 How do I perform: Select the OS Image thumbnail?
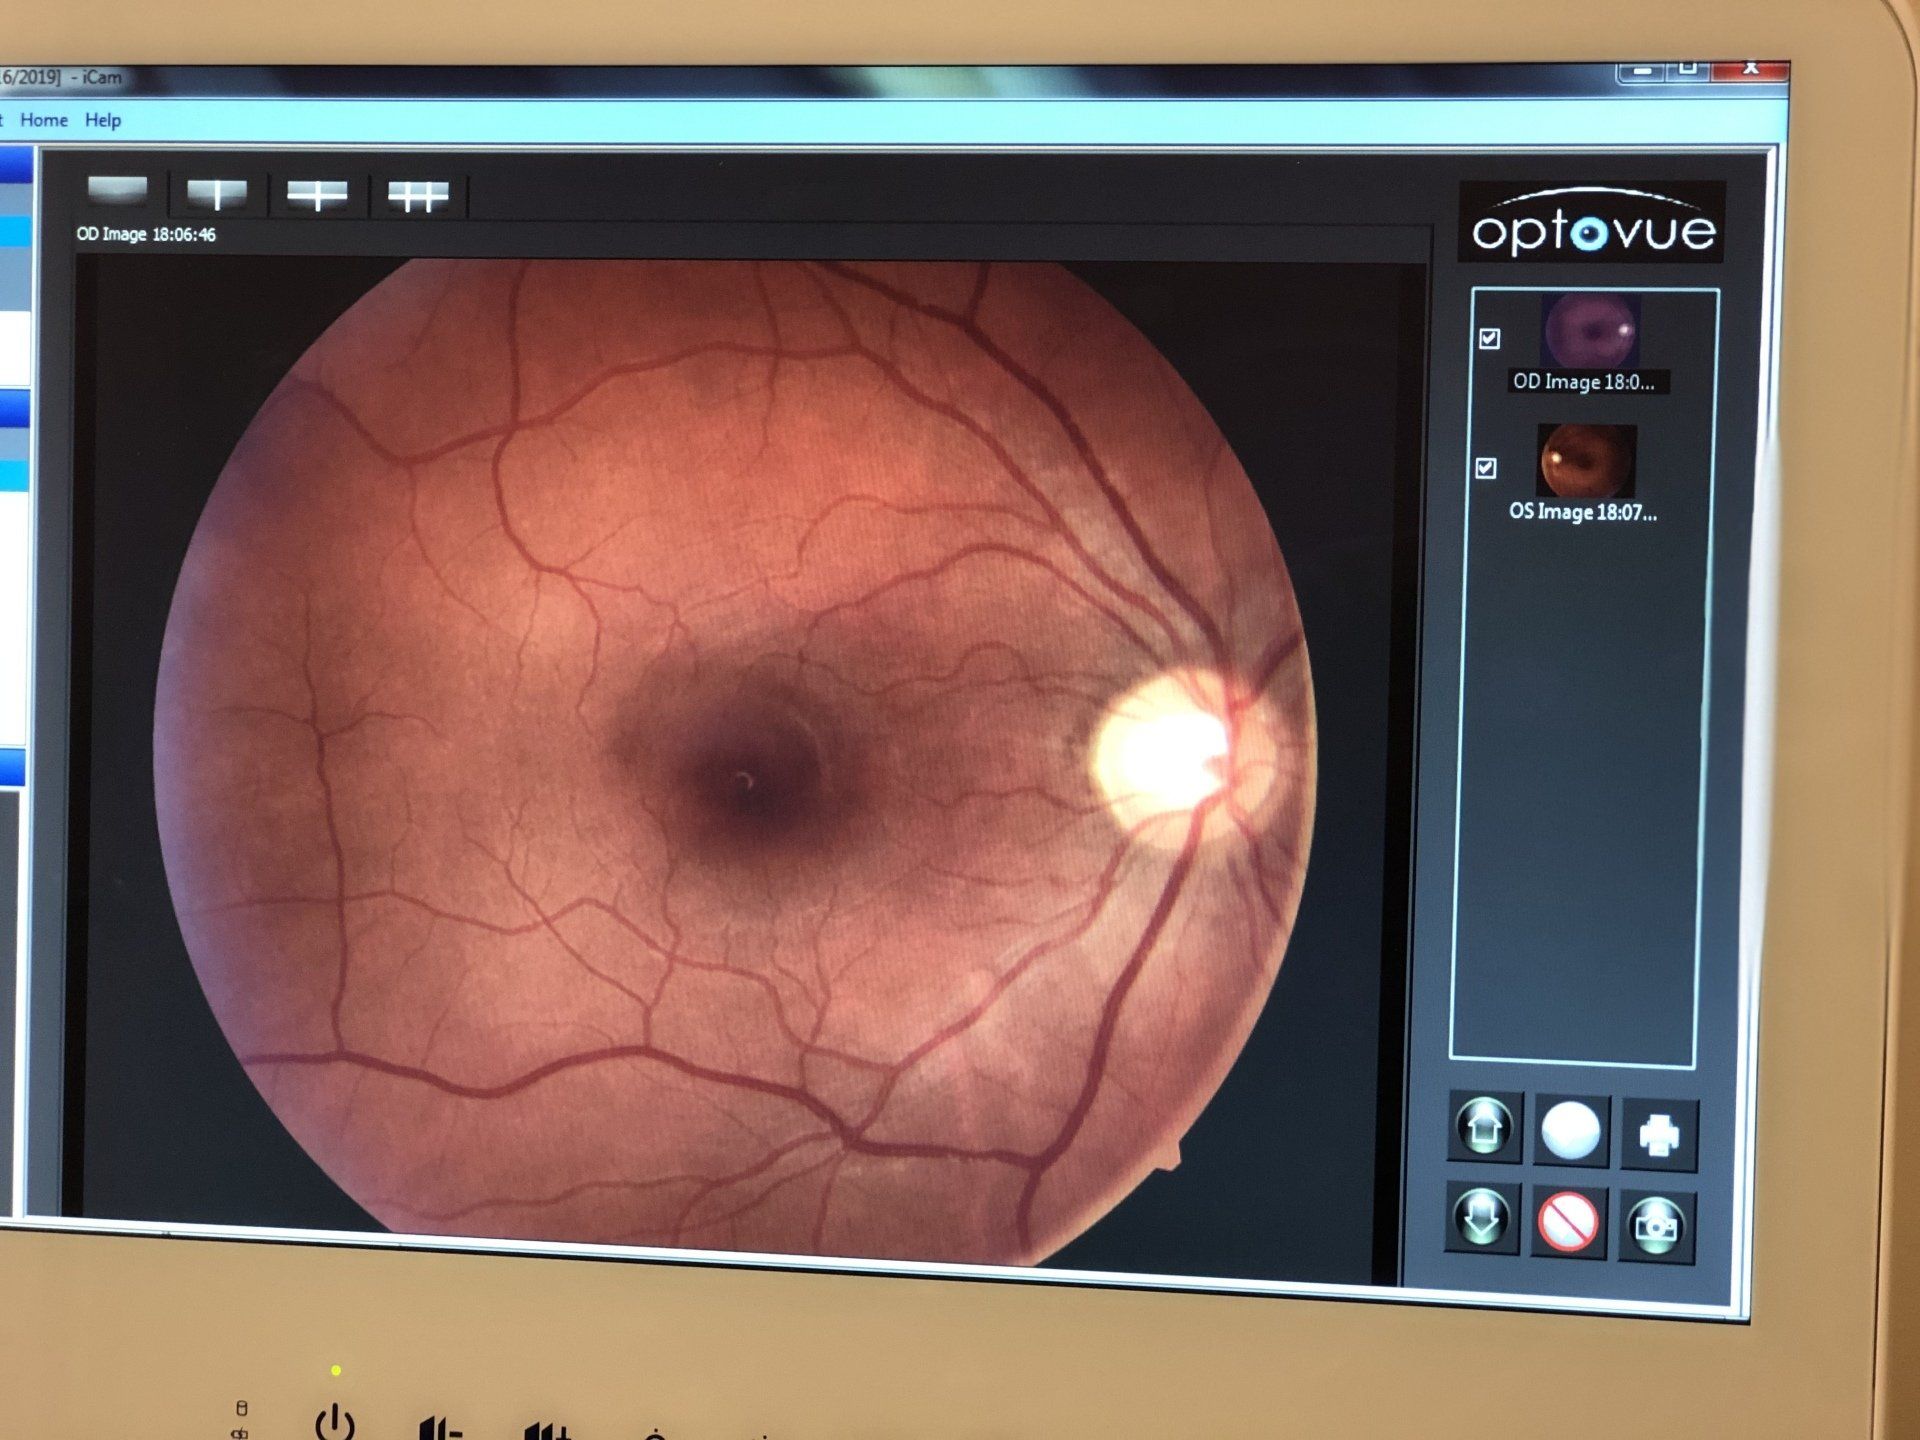pyautogui.click(x=1586, y=460)
